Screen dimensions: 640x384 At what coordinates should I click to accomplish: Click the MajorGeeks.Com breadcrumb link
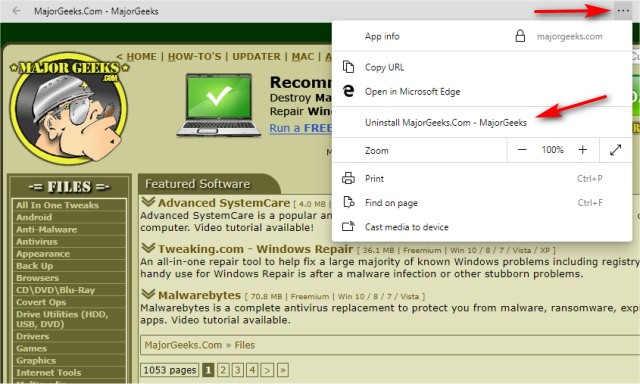pyautogui.click(x=183, y=345)
